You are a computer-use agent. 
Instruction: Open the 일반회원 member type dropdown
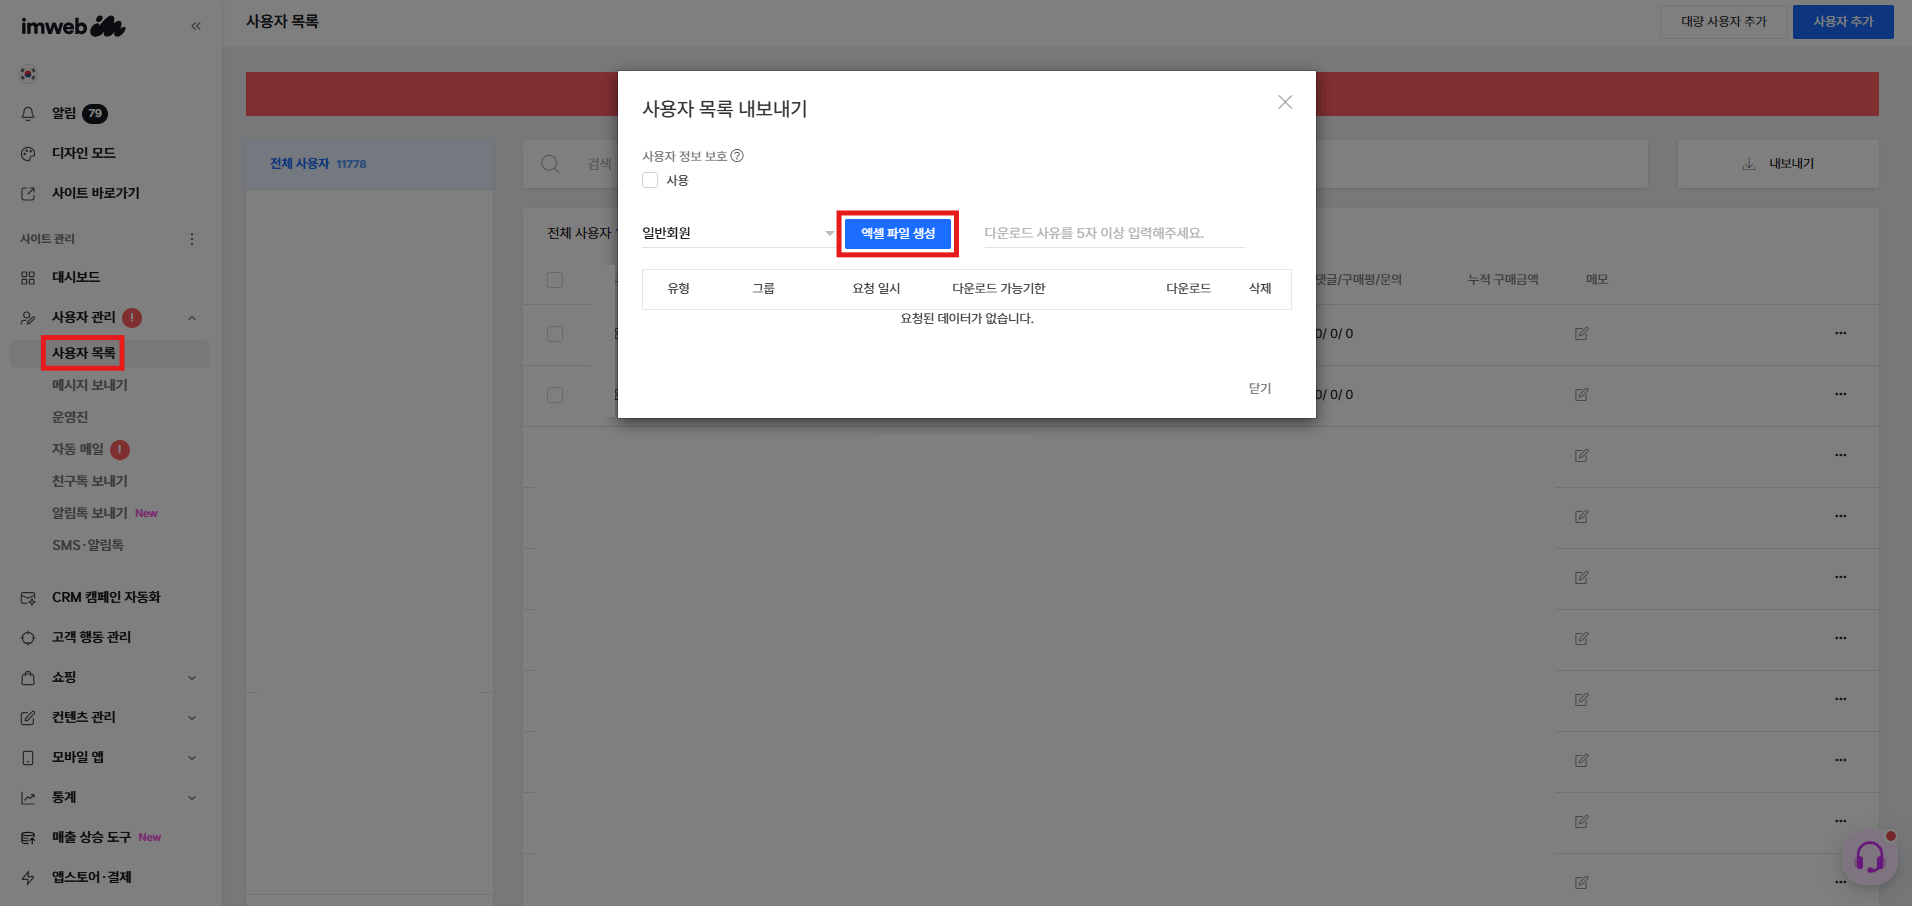point(738,233)
